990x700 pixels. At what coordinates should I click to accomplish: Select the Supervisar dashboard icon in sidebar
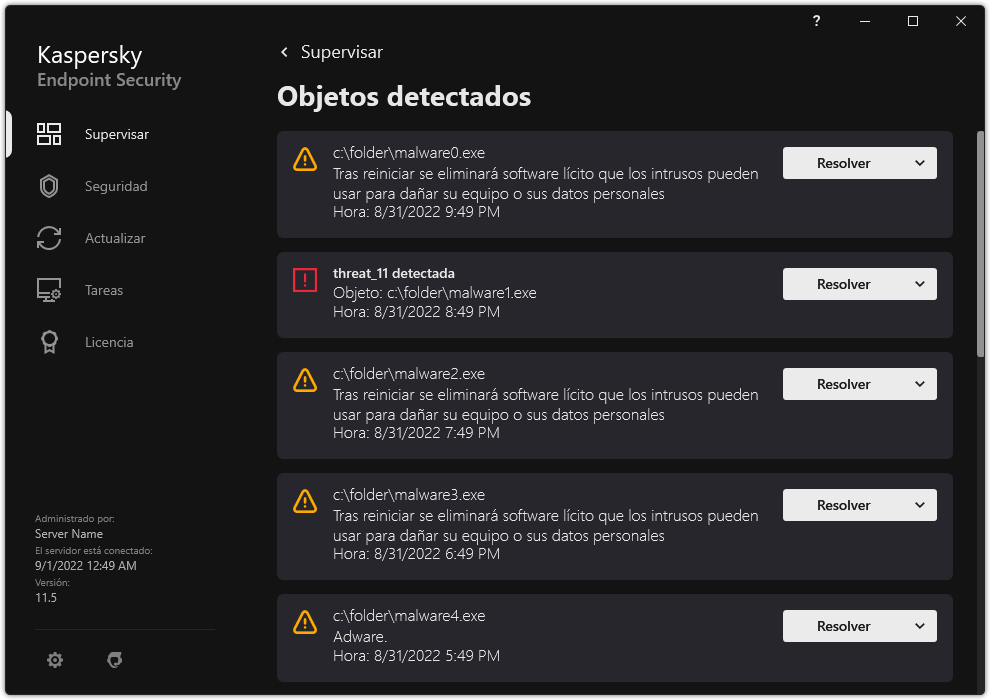(48, 133)
